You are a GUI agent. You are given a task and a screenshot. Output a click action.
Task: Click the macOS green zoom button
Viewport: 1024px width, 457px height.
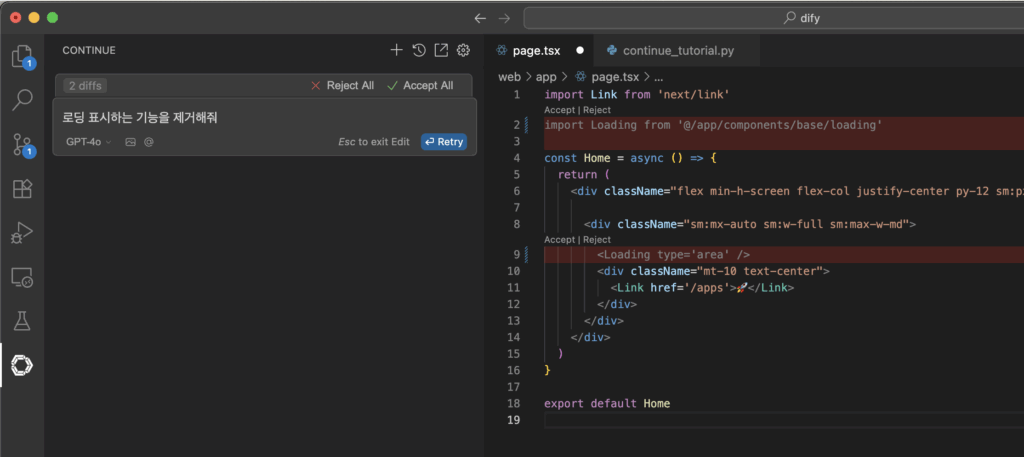point(52,18)
